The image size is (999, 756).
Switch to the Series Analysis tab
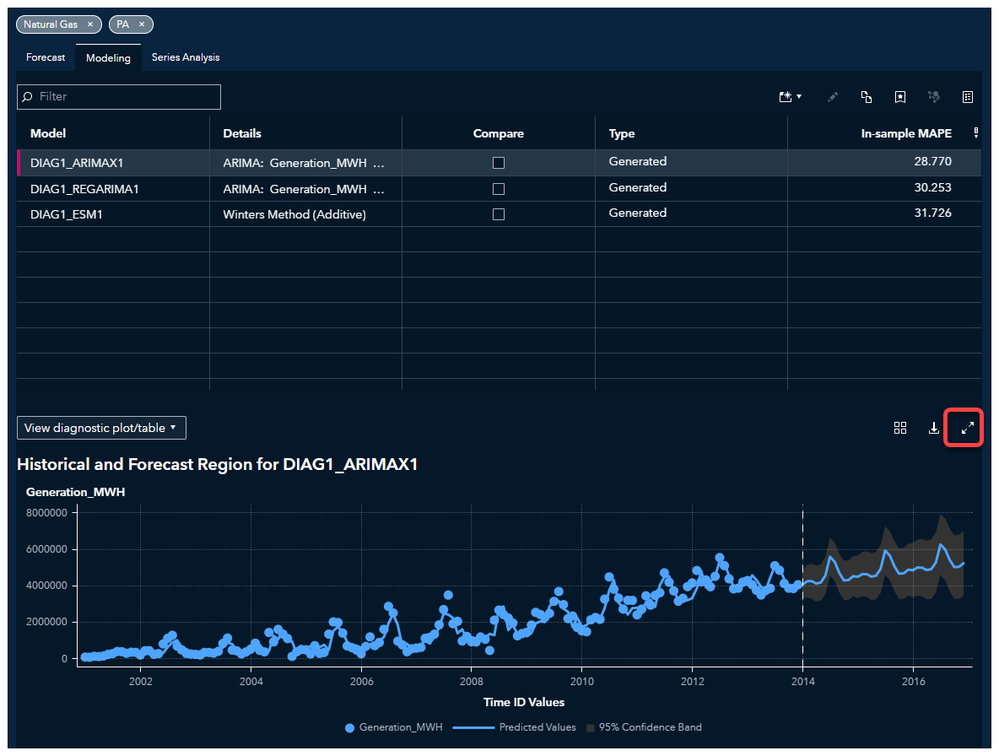pyautogui.click(x=185, y=57)
